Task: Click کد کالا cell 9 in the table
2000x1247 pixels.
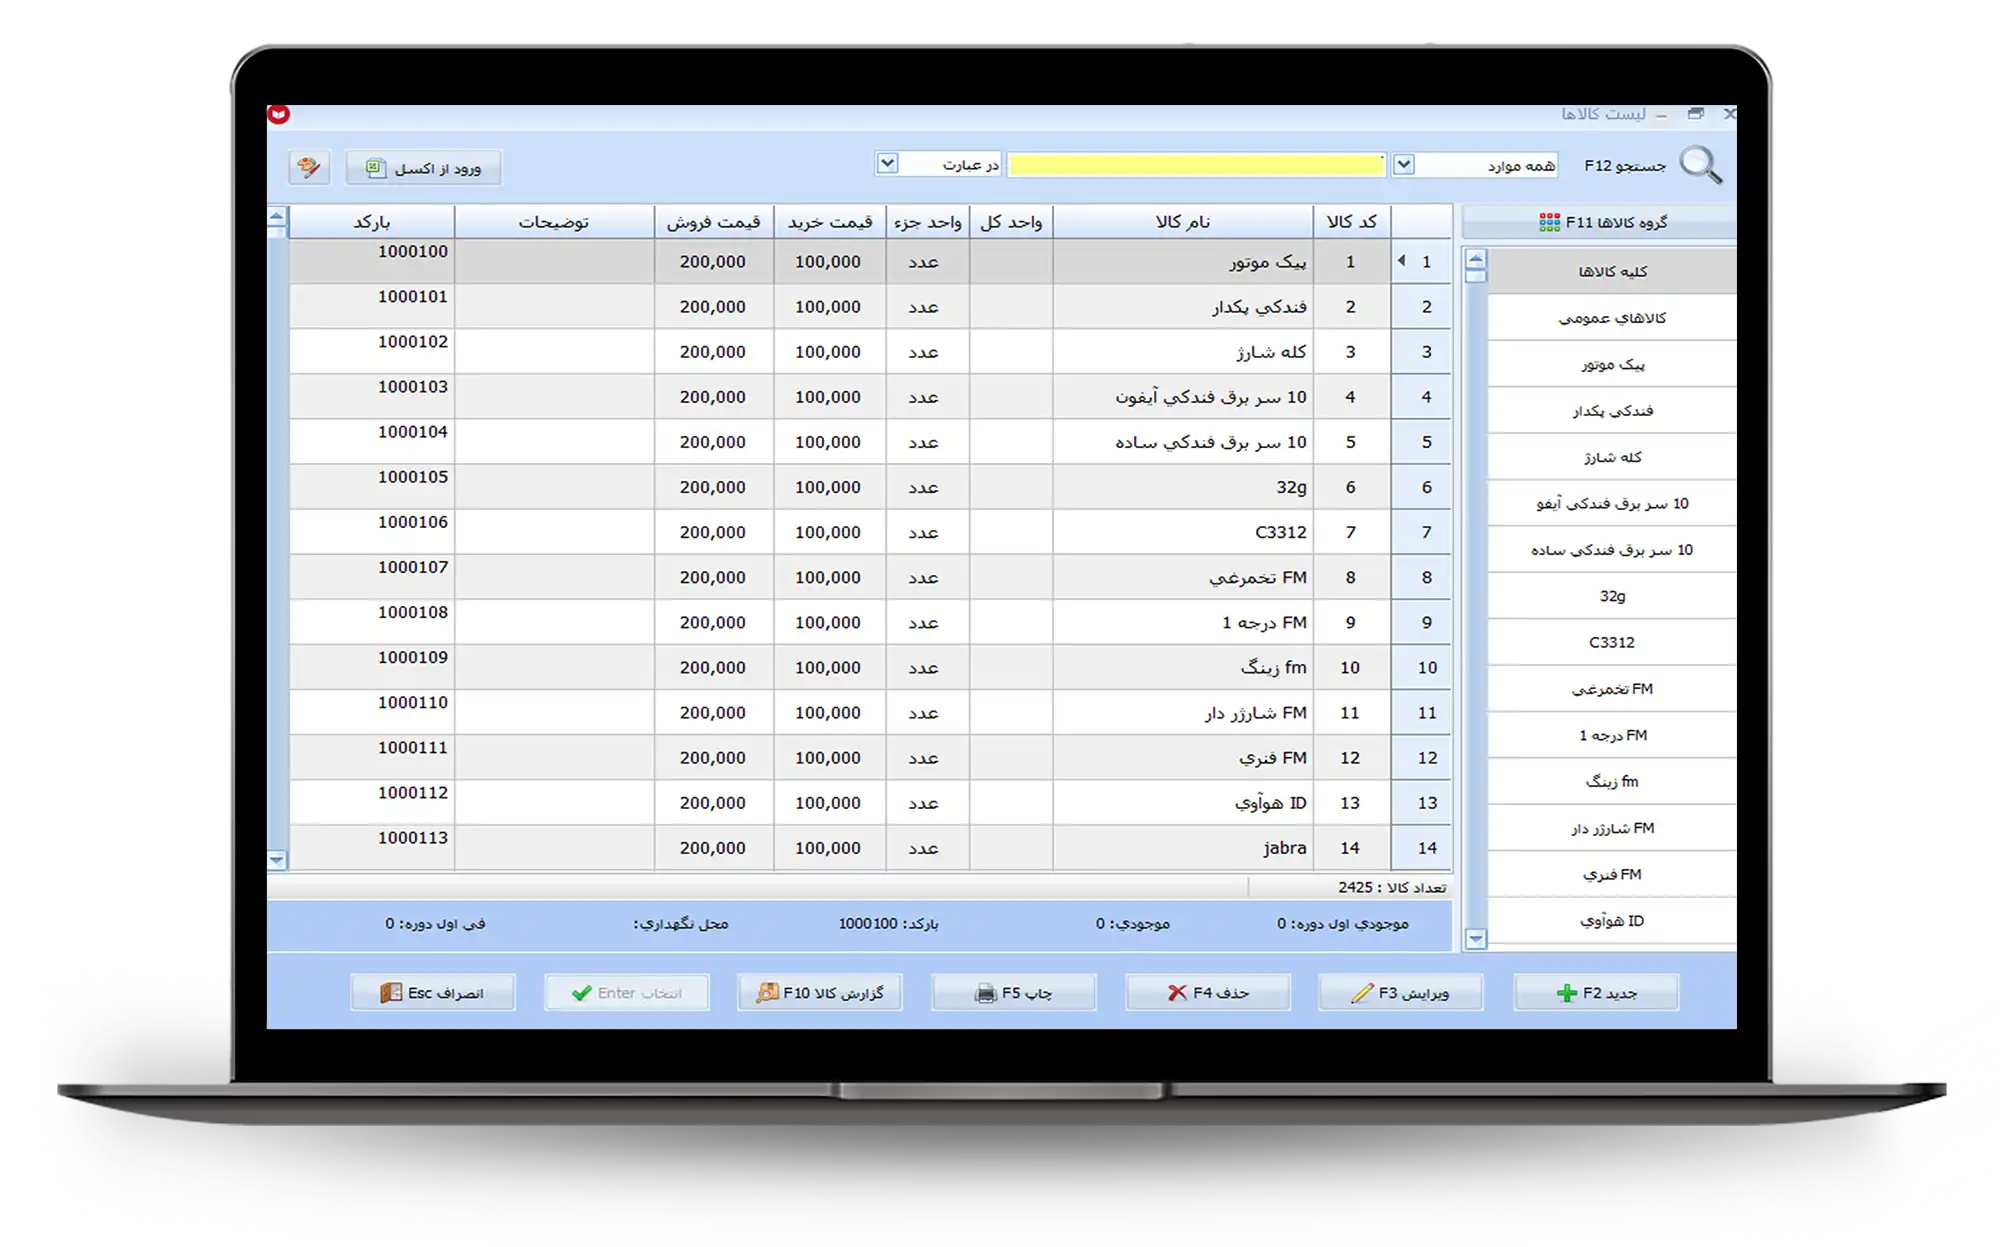Action: (1351, 622)
